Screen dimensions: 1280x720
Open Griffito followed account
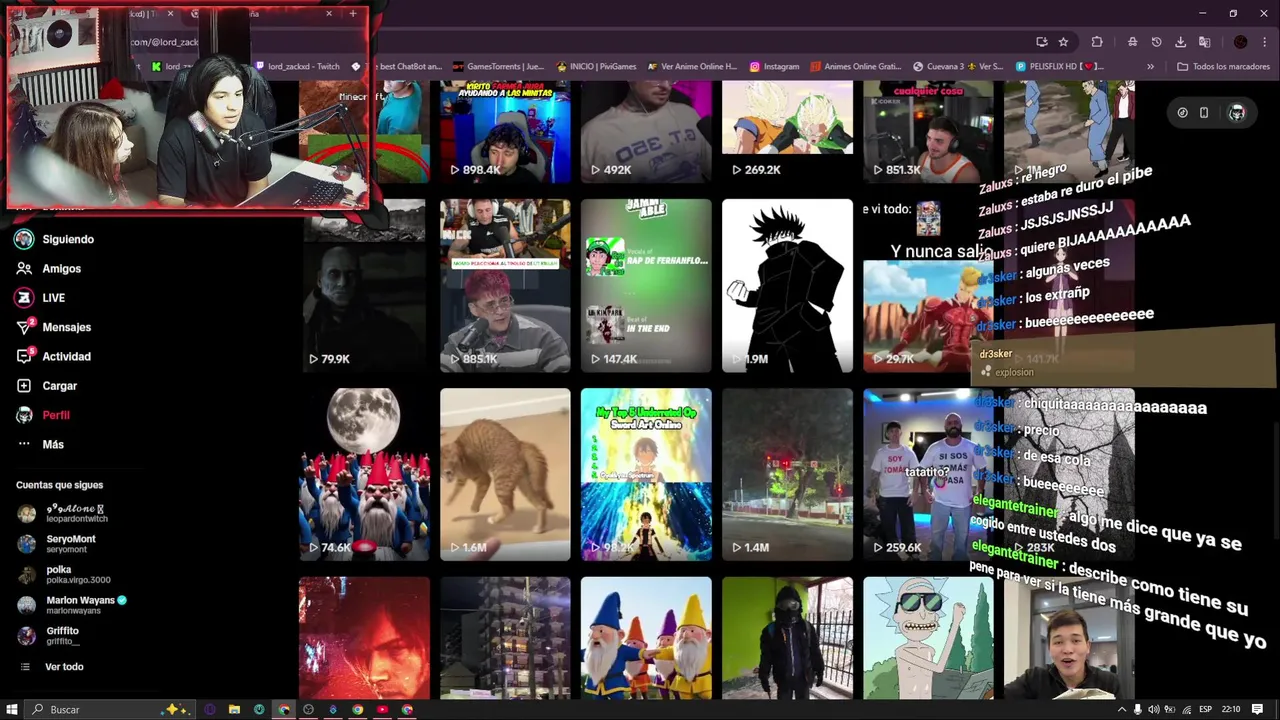pyautogui.click(x=50, y=636)
